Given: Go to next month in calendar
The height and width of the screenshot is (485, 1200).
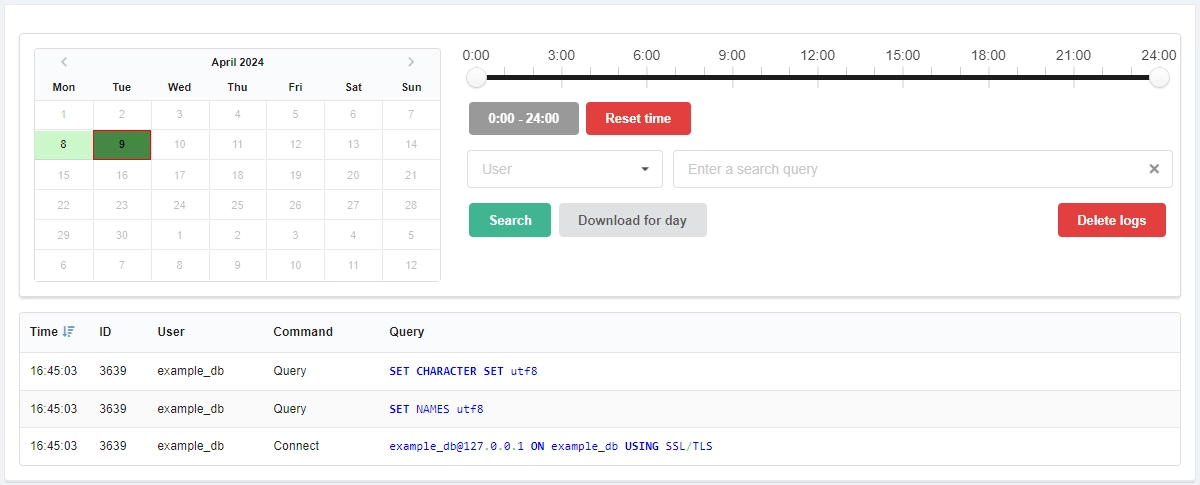Looking at the screenshot, I should (x=411, y=62).
